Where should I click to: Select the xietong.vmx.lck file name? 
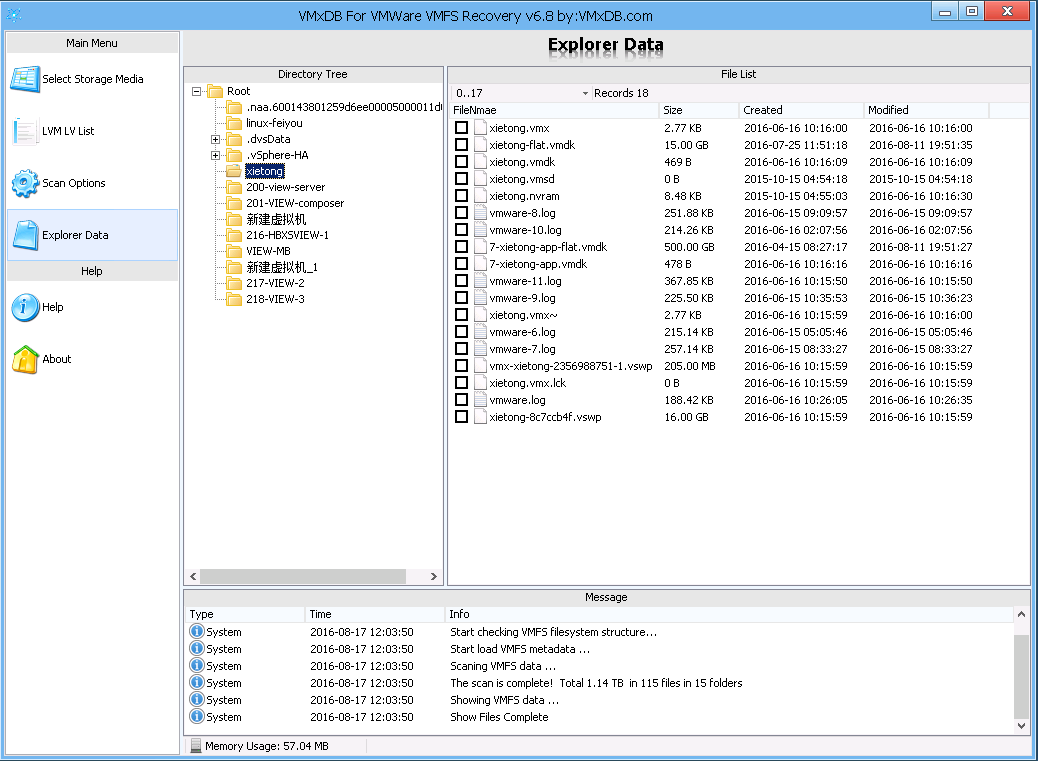coord(528,383)
